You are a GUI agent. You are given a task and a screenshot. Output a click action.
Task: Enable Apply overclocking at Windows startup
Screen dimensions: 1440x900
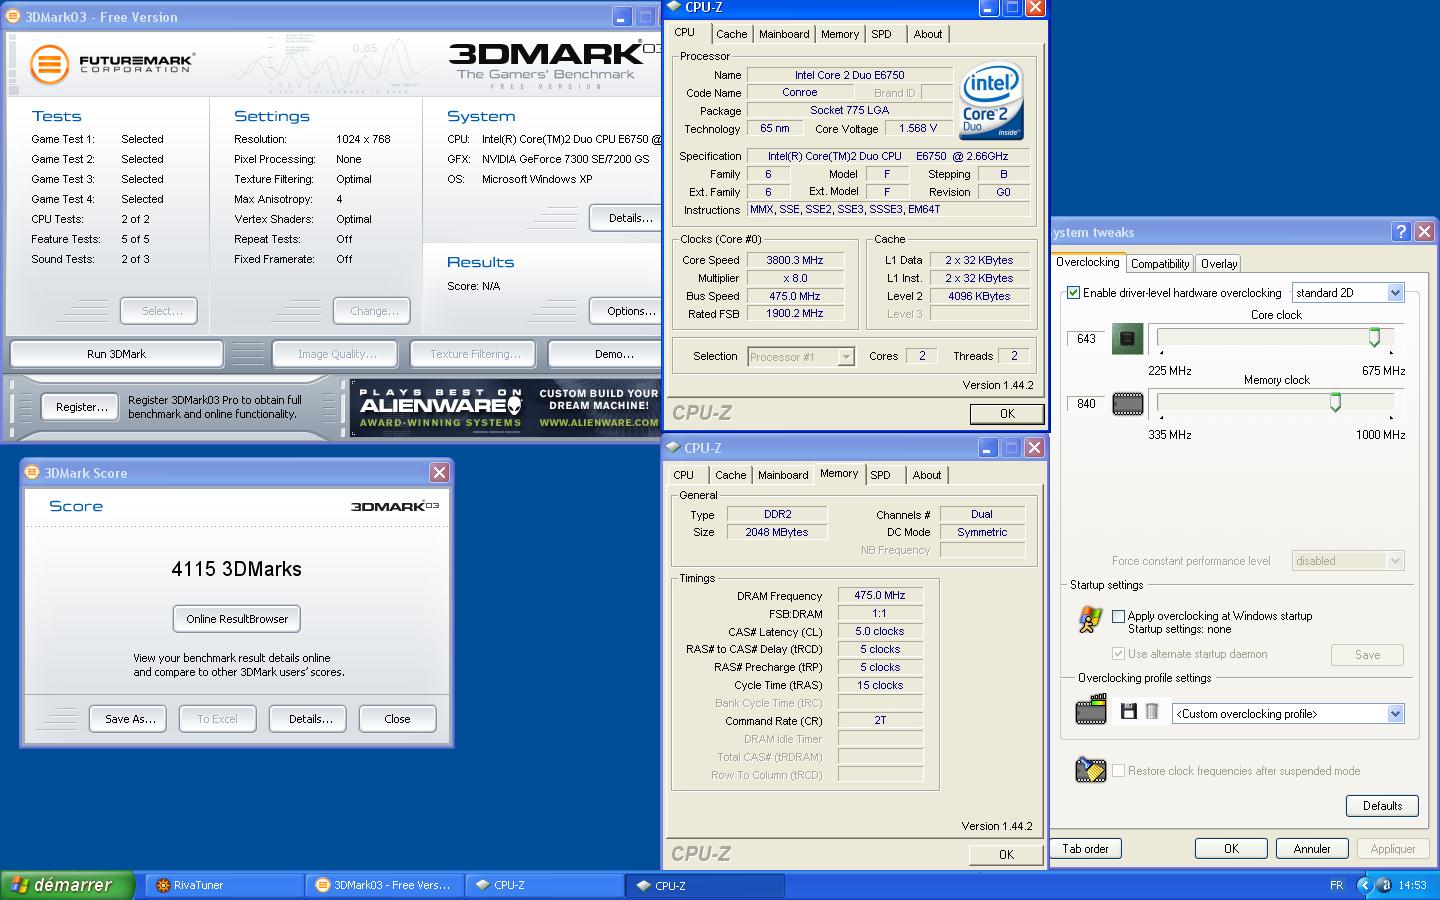click(x=1118, y=616)
